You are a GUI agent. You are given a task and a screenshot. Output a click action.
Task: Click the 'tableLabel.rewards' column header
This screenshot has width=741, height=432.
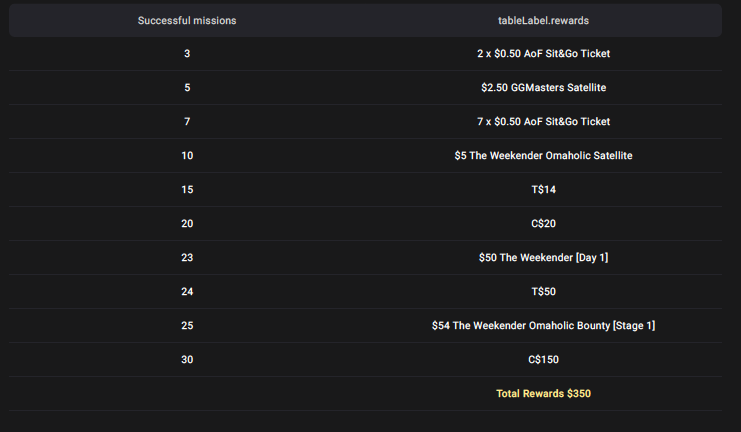tap(543, 21)
